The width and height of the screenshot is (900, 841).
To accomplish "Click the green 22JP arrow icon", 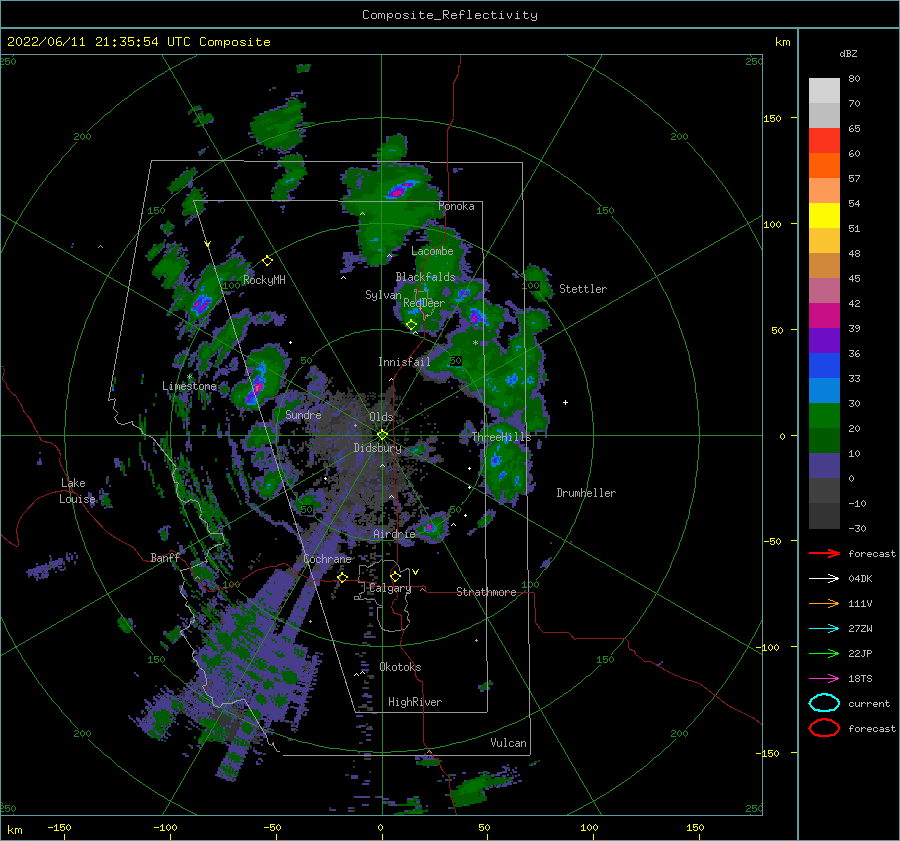I will pyautogui.click(x=824, y=653).
